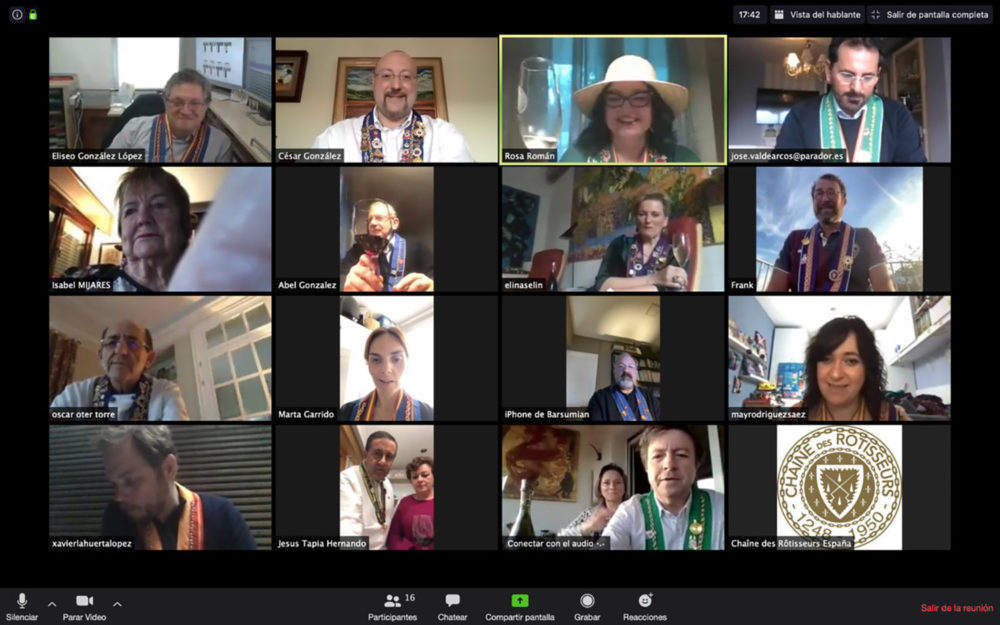Click the green encryption lock icon
Screen dimensions: 1000x625
(33, 15)
